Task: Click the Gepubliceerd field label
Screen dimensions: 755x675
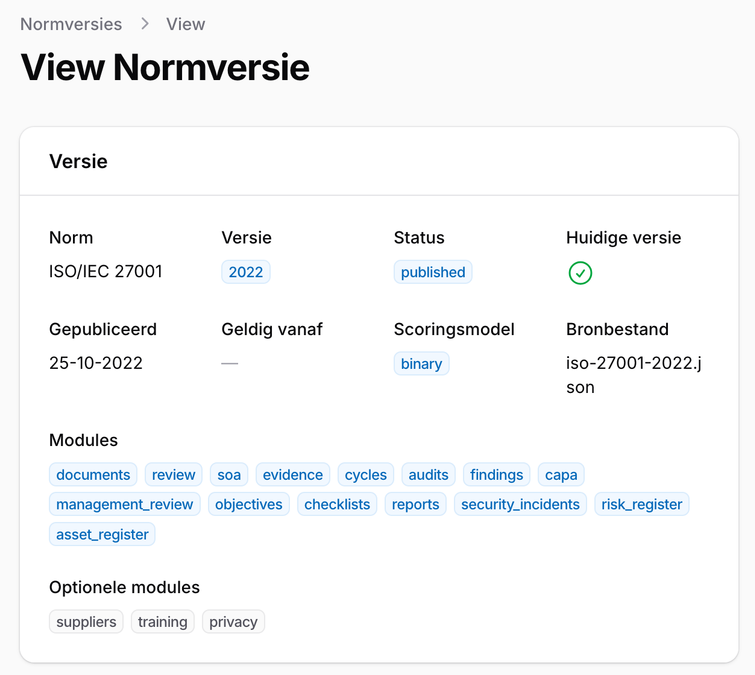Action: coord(103,329)
